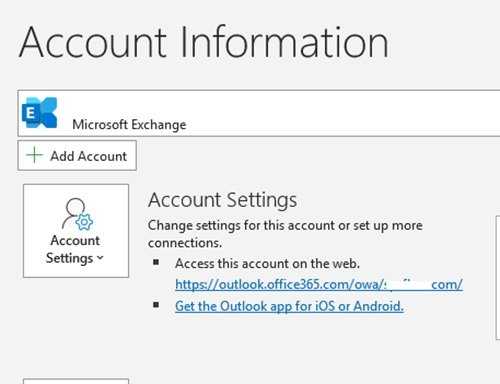The height and width of the screenshot is (384, 500).
Task: Click the person-with-gear Account Settings icon
Action: (77, 214)
